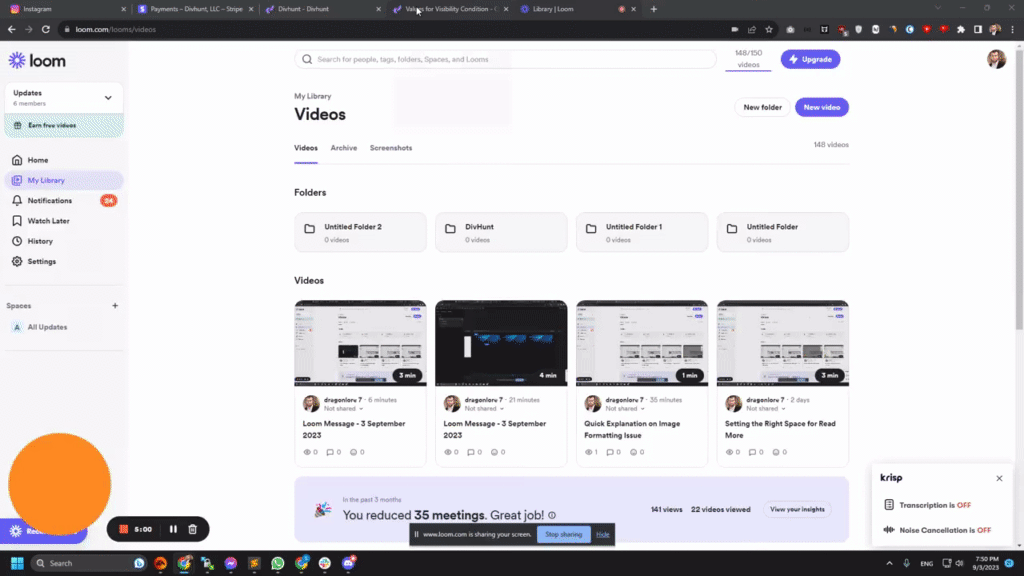Switch to Payments Divhunt Stripe tab
Screen dimensions: 1024x576
(x=196, y=9)
